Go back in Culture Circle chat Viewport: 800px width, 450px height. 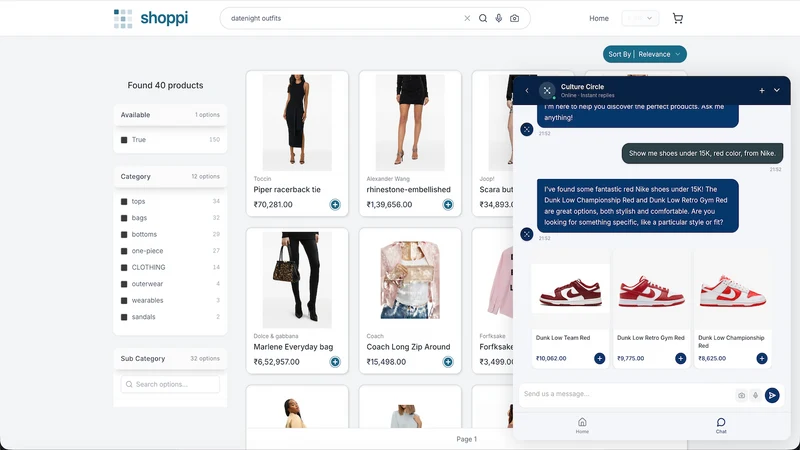(x=527, y=91)
